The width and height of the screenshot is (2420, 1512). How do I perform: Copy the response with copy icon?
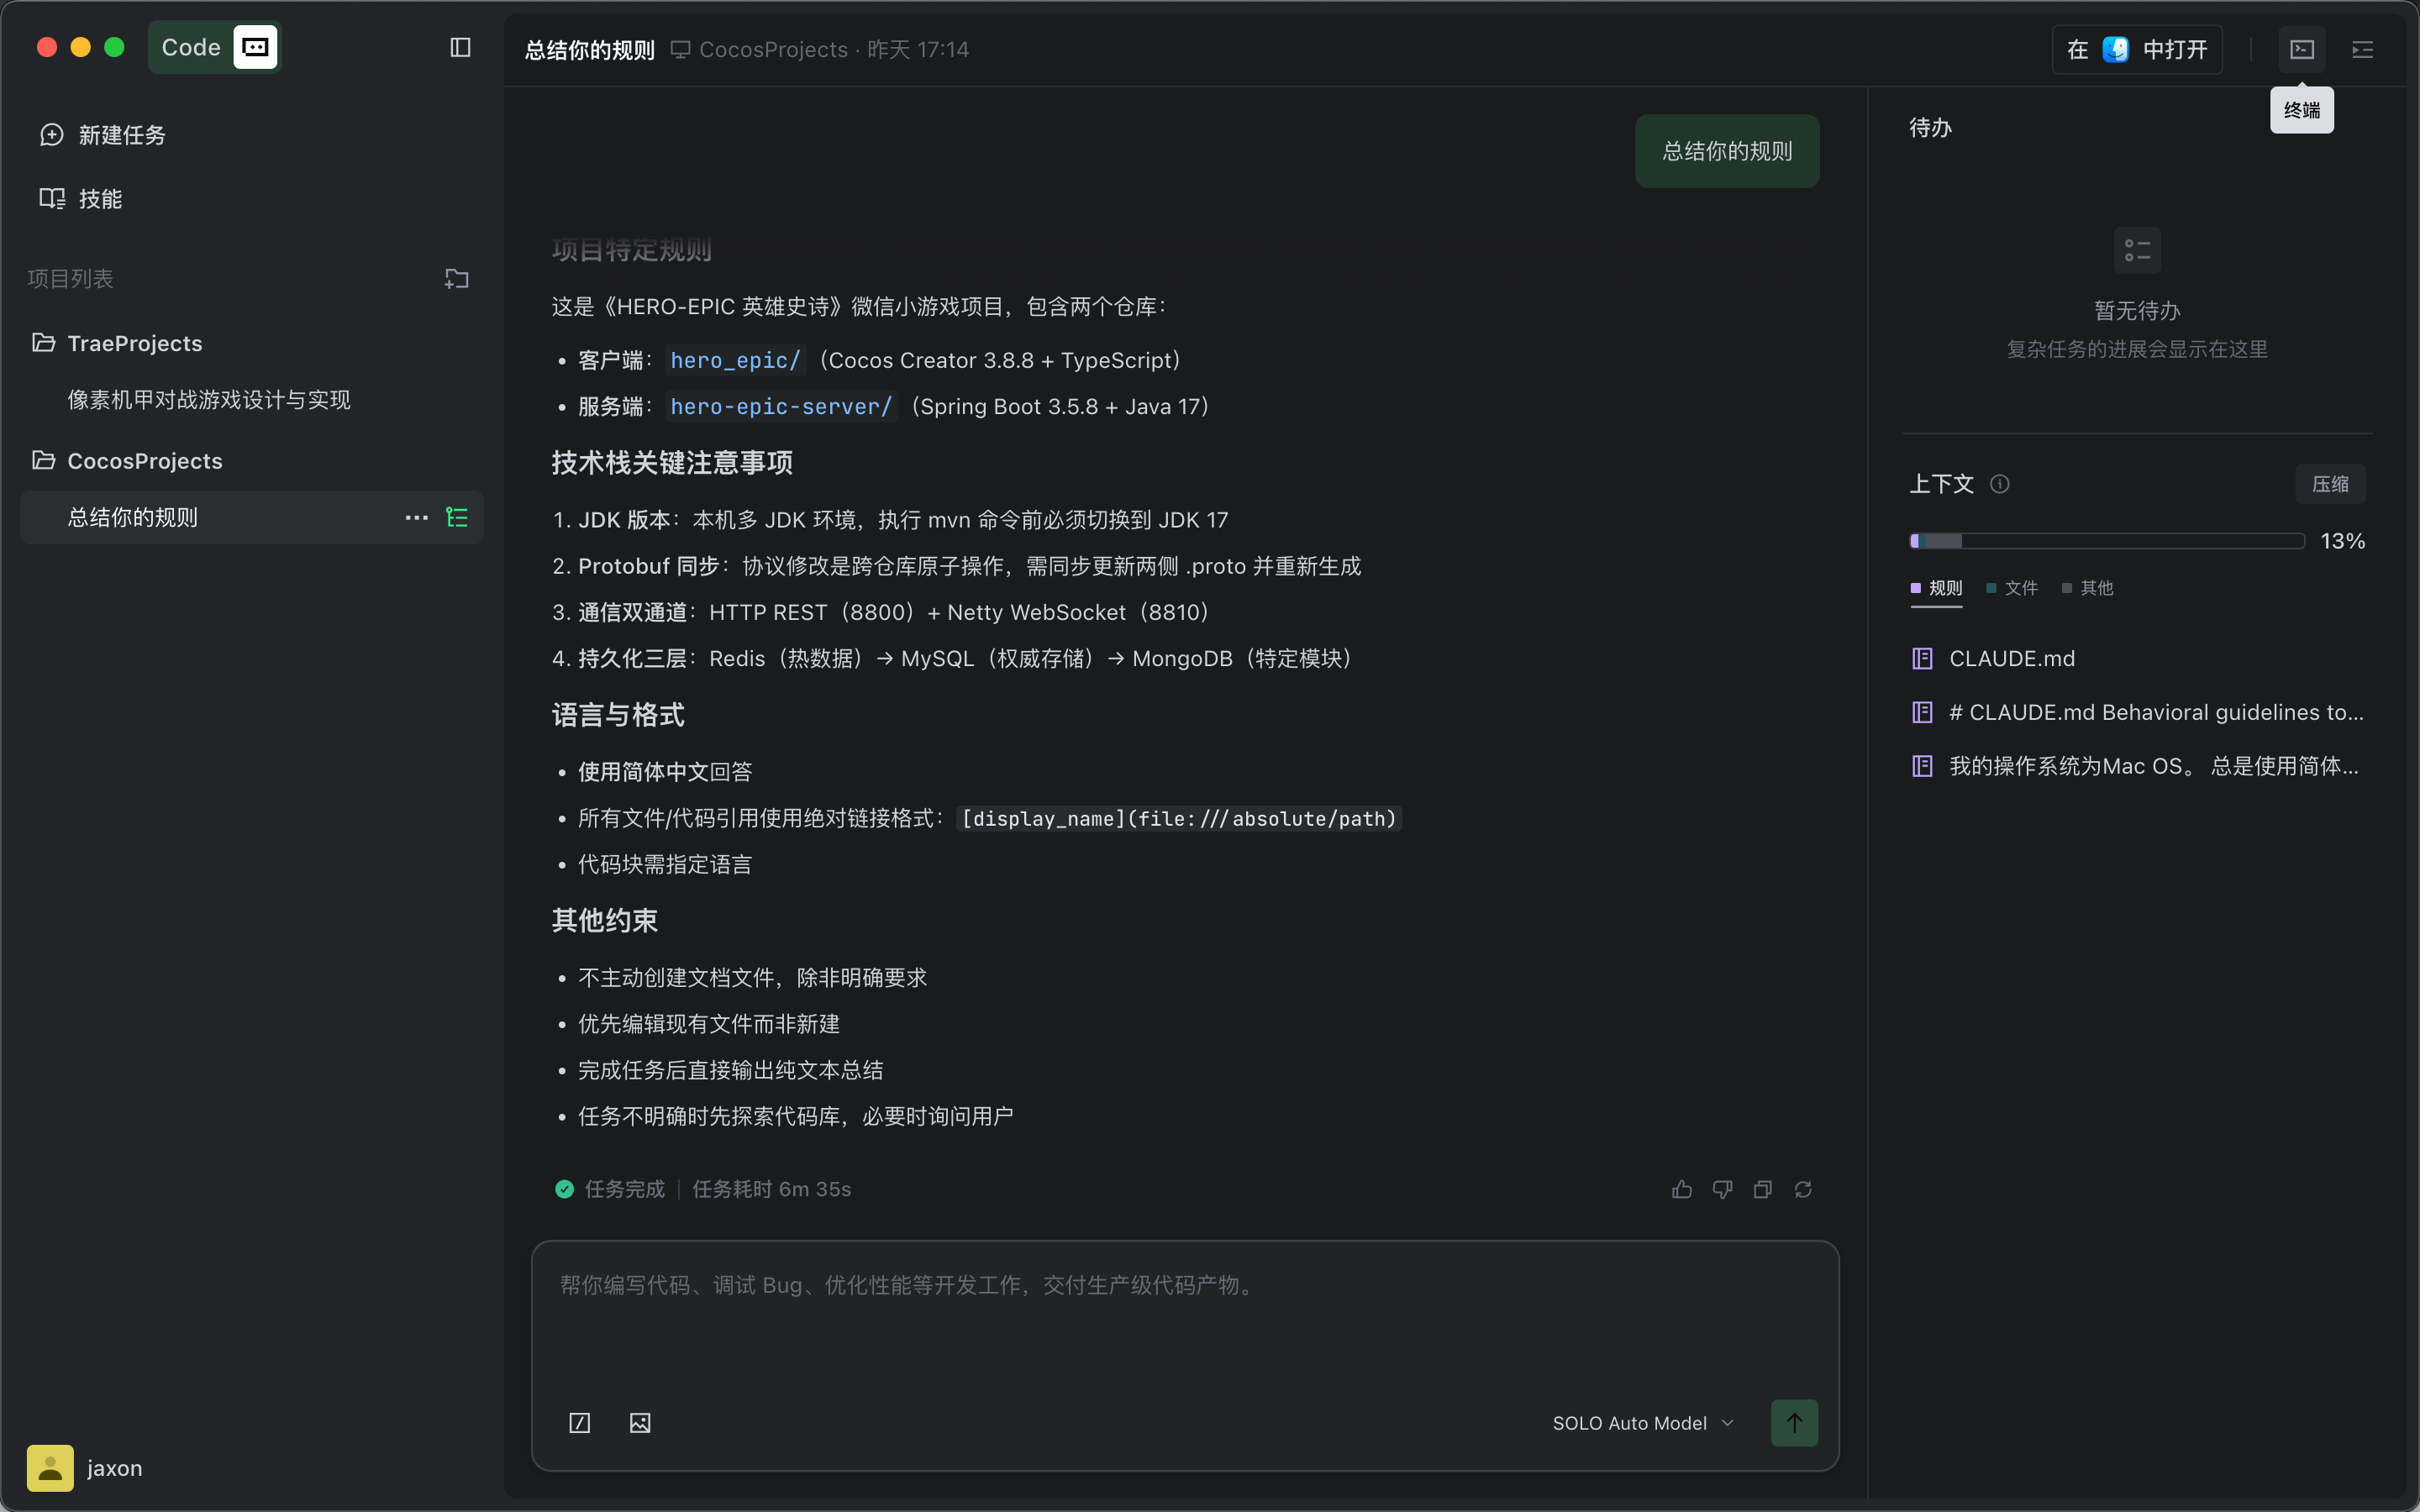click(x=1763, y=1189)
